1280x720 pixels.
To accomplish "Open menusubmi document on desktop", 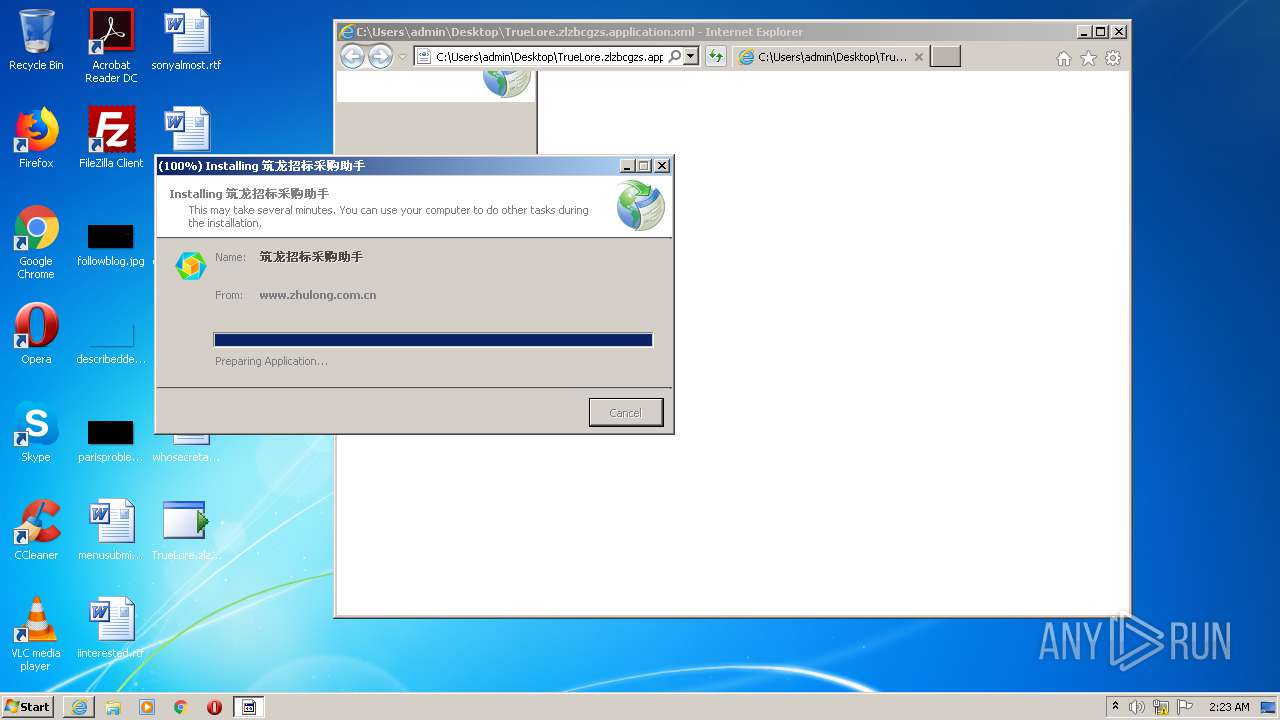I will coord(111,530).
